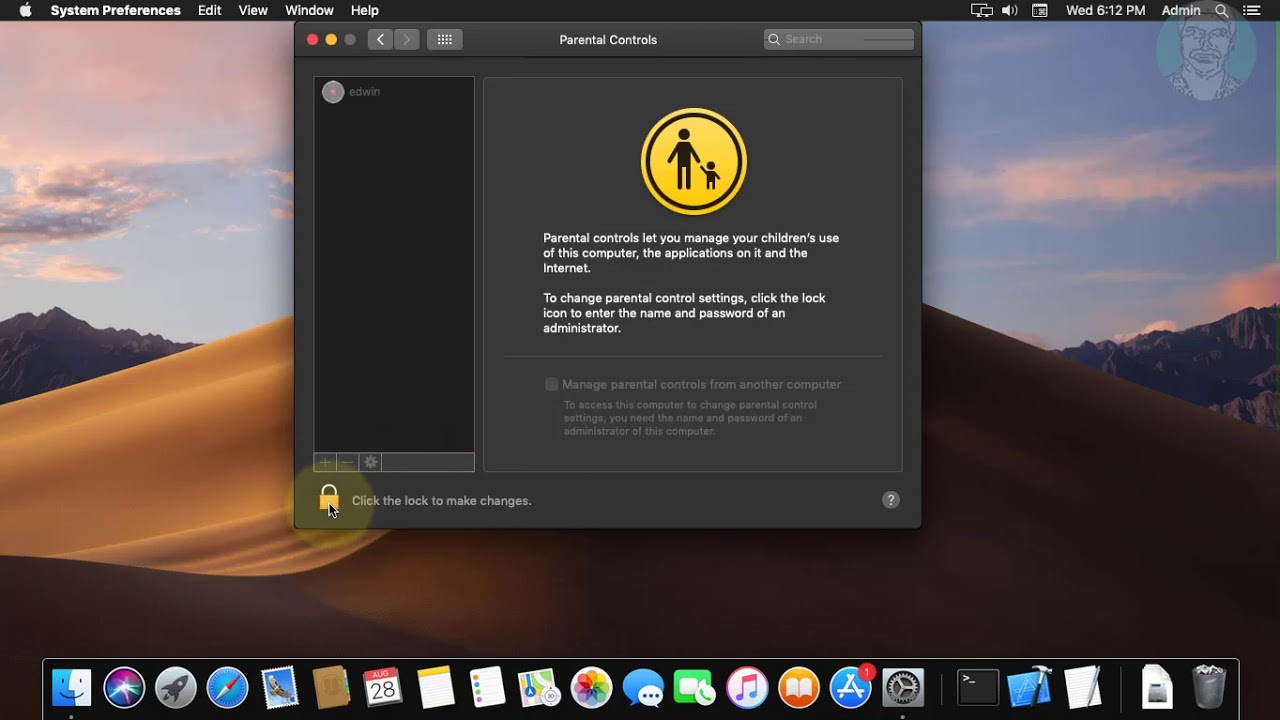
Task: Click the remove user minus button
Action: (347, 462)
